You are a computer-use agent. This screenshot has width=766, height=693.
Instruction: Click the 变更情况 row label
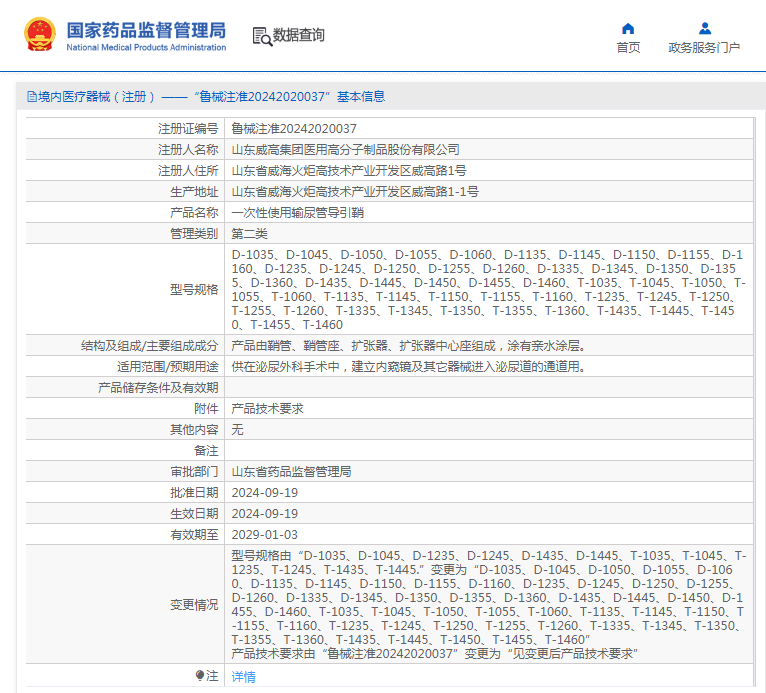[x=193, y=605]
